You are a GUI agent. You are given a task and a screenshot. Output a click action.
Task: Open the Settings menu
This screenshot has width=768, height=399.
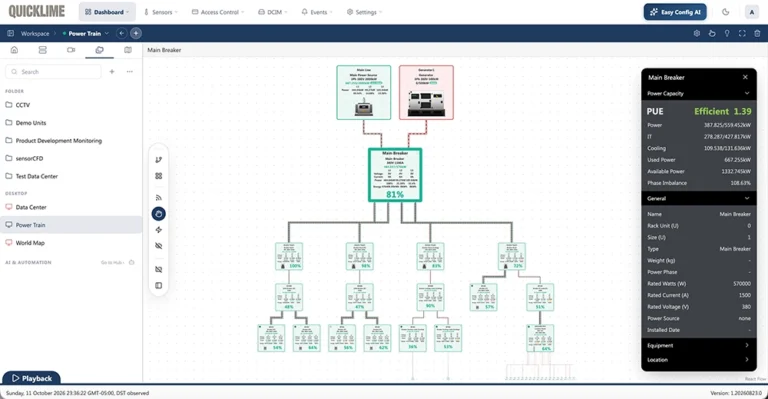coord(364,12)
